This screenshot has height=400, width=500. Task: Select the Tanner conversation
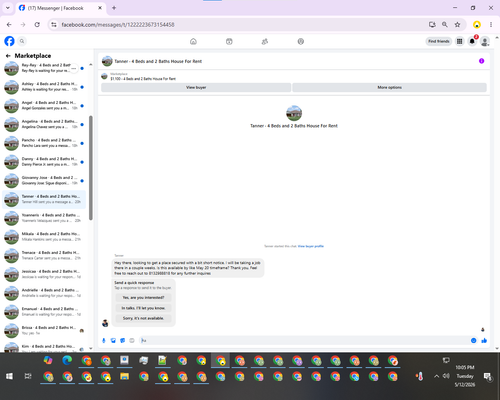coord(44,199)
